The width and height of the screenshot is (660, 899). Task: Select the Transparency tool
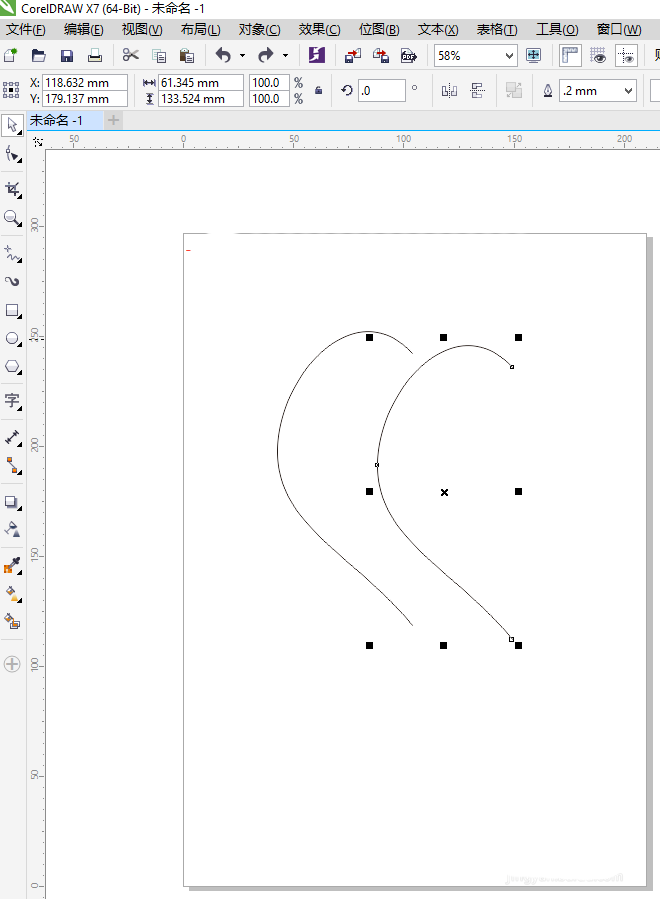point(13,529)
